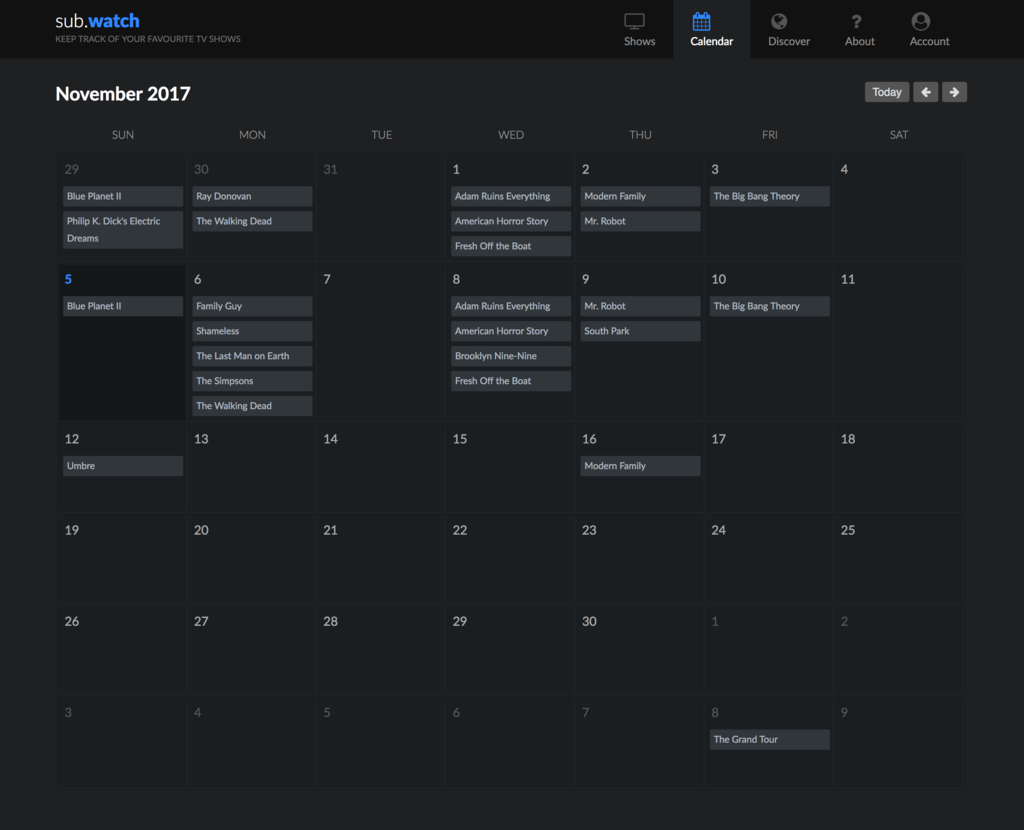Open Modern Family on November 16
Image resolution: width=1024 pixels, height=830 pixels.
(x=640, y=466)
